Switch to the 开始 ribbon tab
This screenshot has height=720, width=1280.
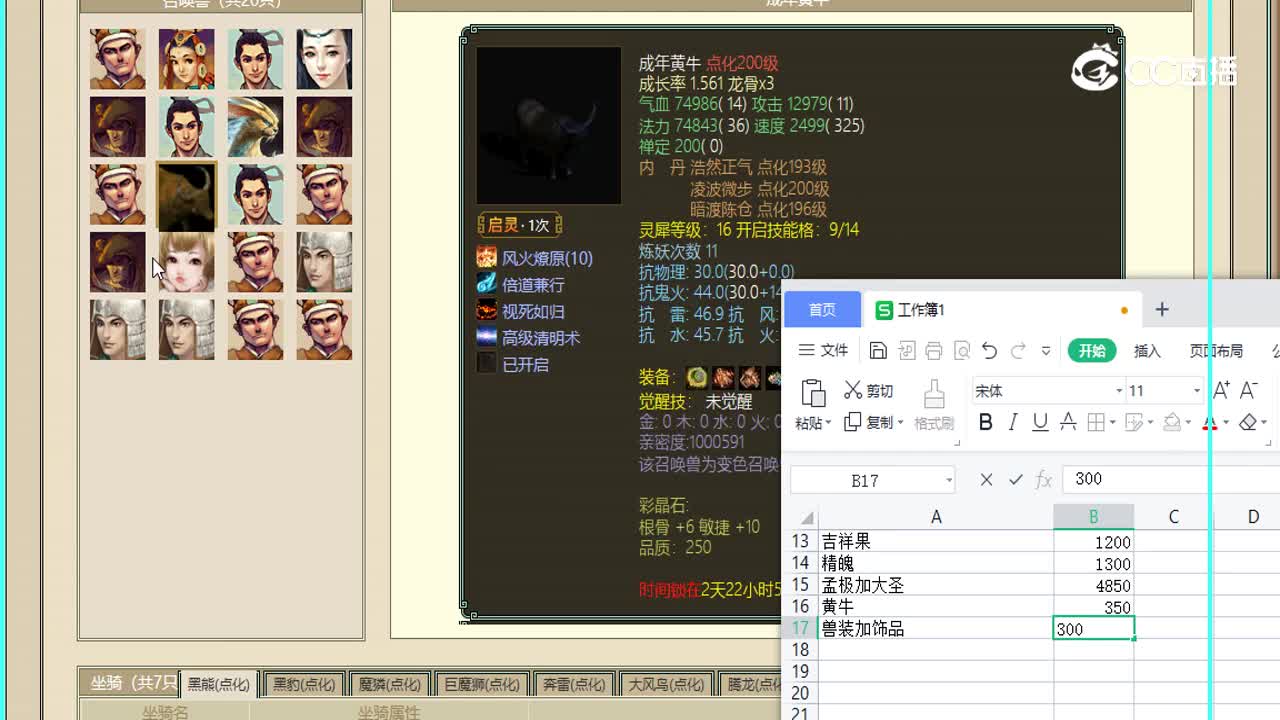pyautogui.click(x=1091, y=350)
